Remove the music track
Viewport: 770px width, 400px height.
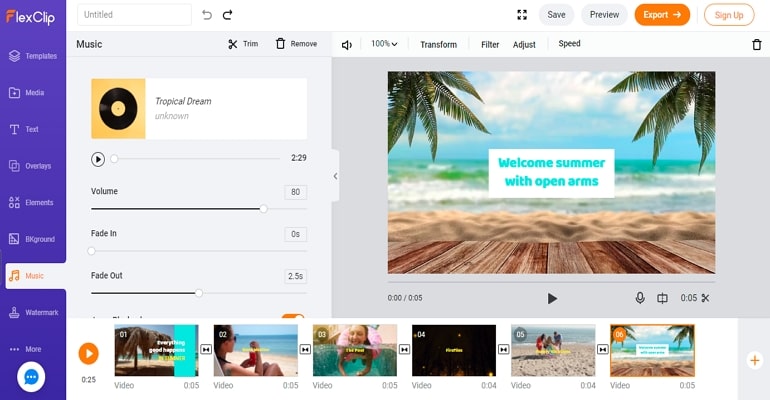tap(296, 44)
